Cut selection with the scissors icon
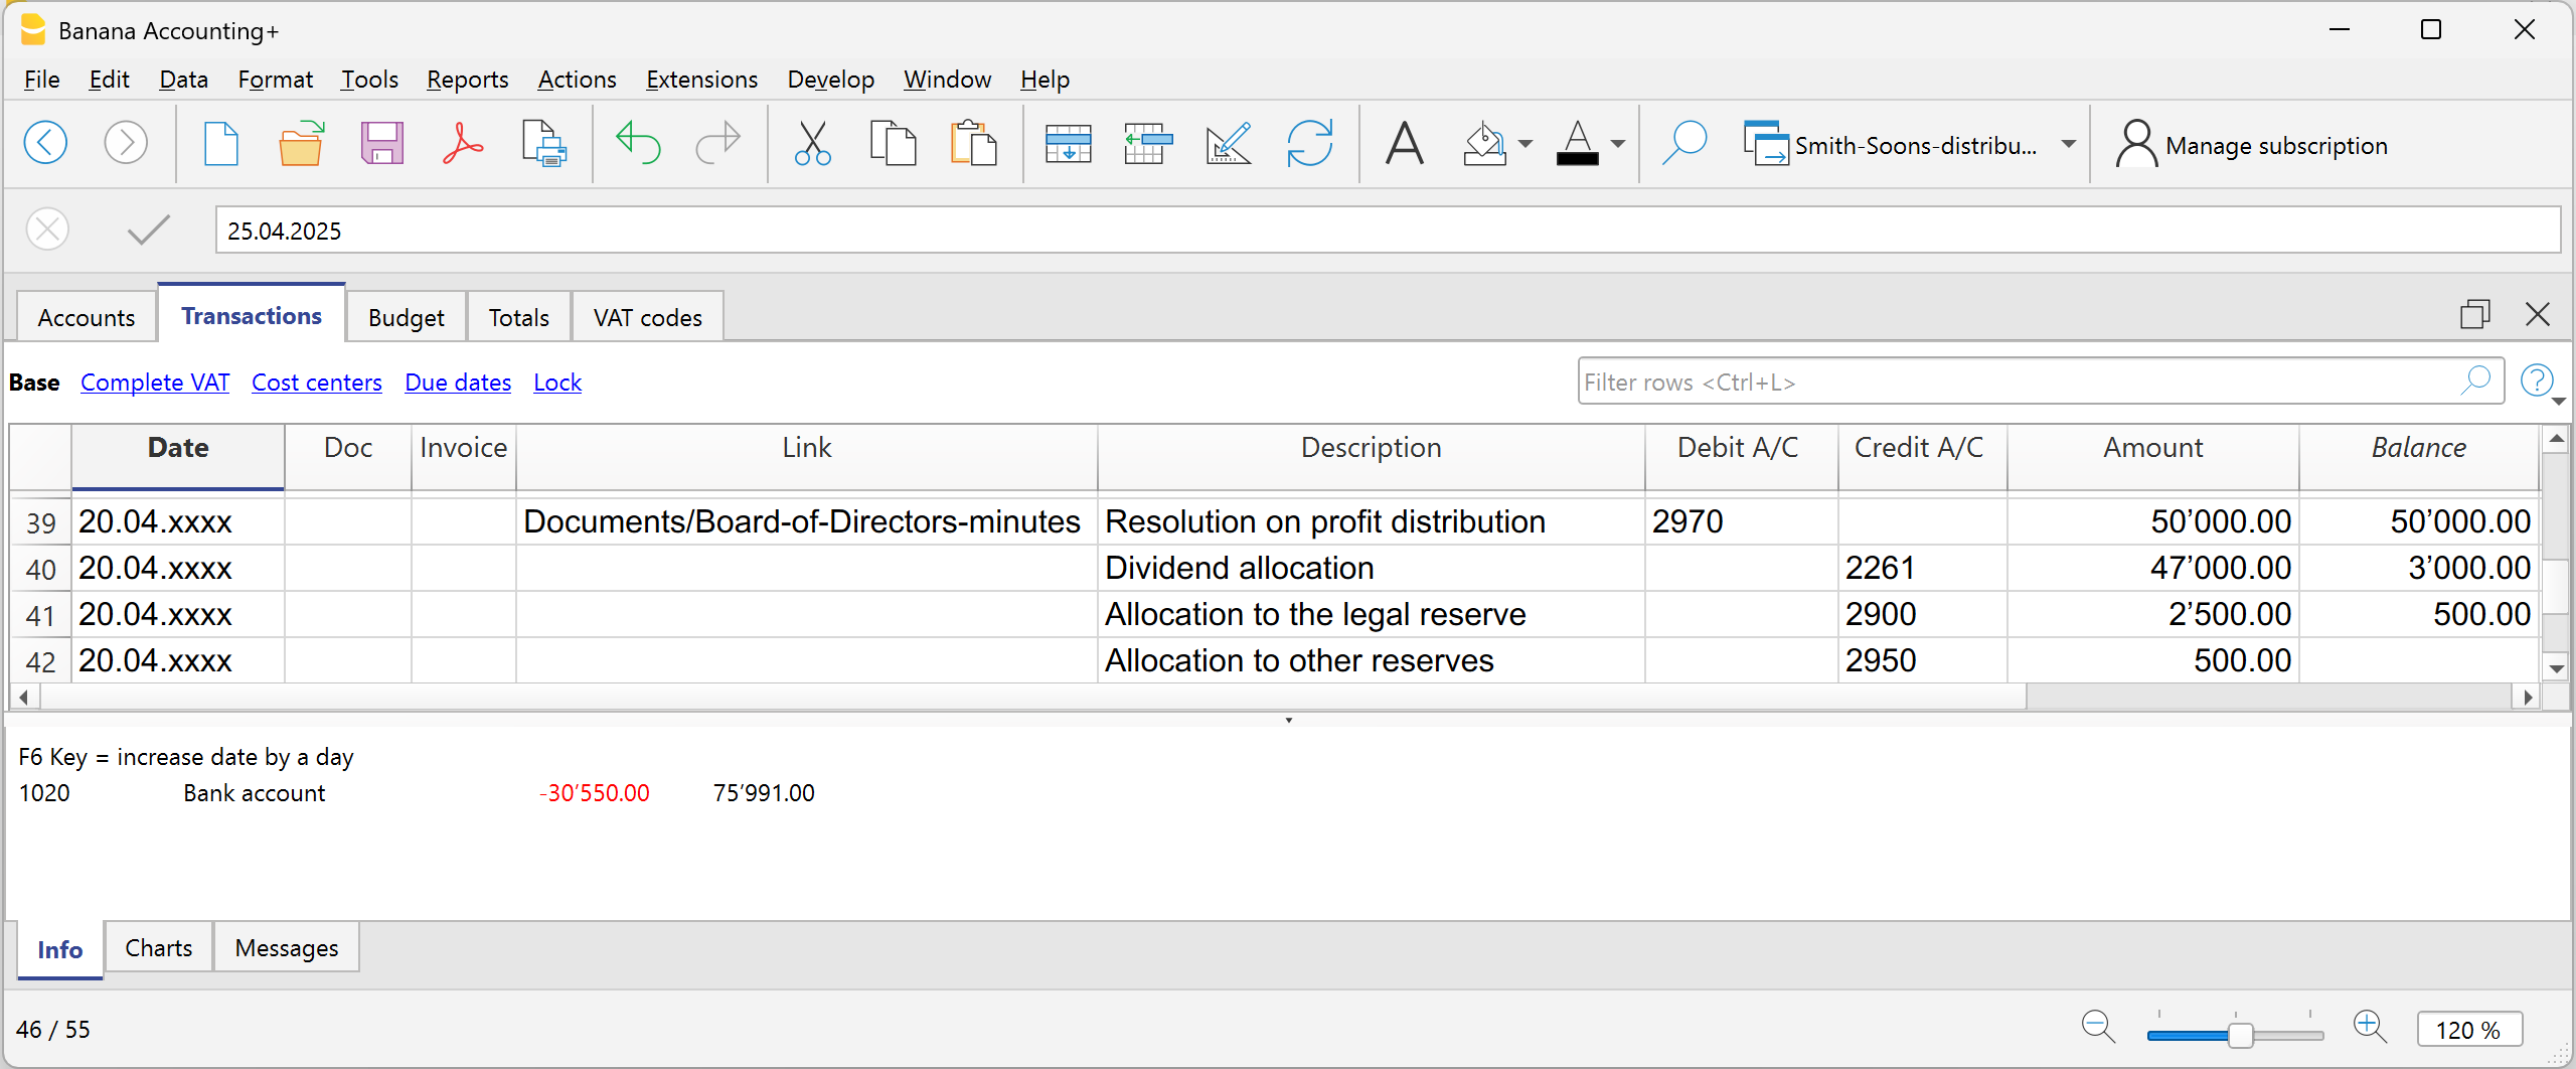The width and height of the screenshot is (2576, 1069). (x=812, y=143)
